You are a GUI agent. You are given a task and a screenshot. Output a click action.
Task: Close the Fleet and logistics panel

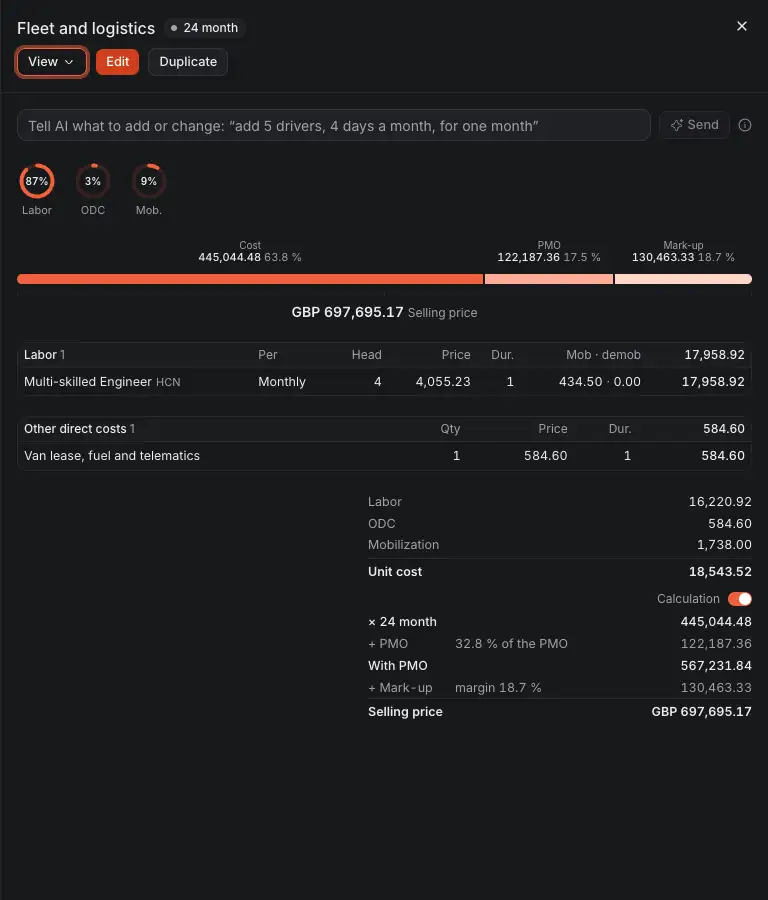742,26
